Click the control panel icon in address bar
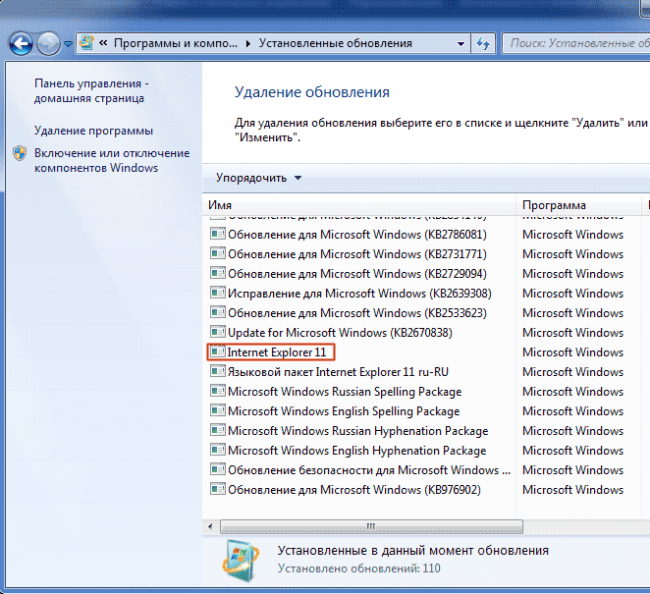Image resolution: width=650 pixels, height=594 pixels. point(86,43)
